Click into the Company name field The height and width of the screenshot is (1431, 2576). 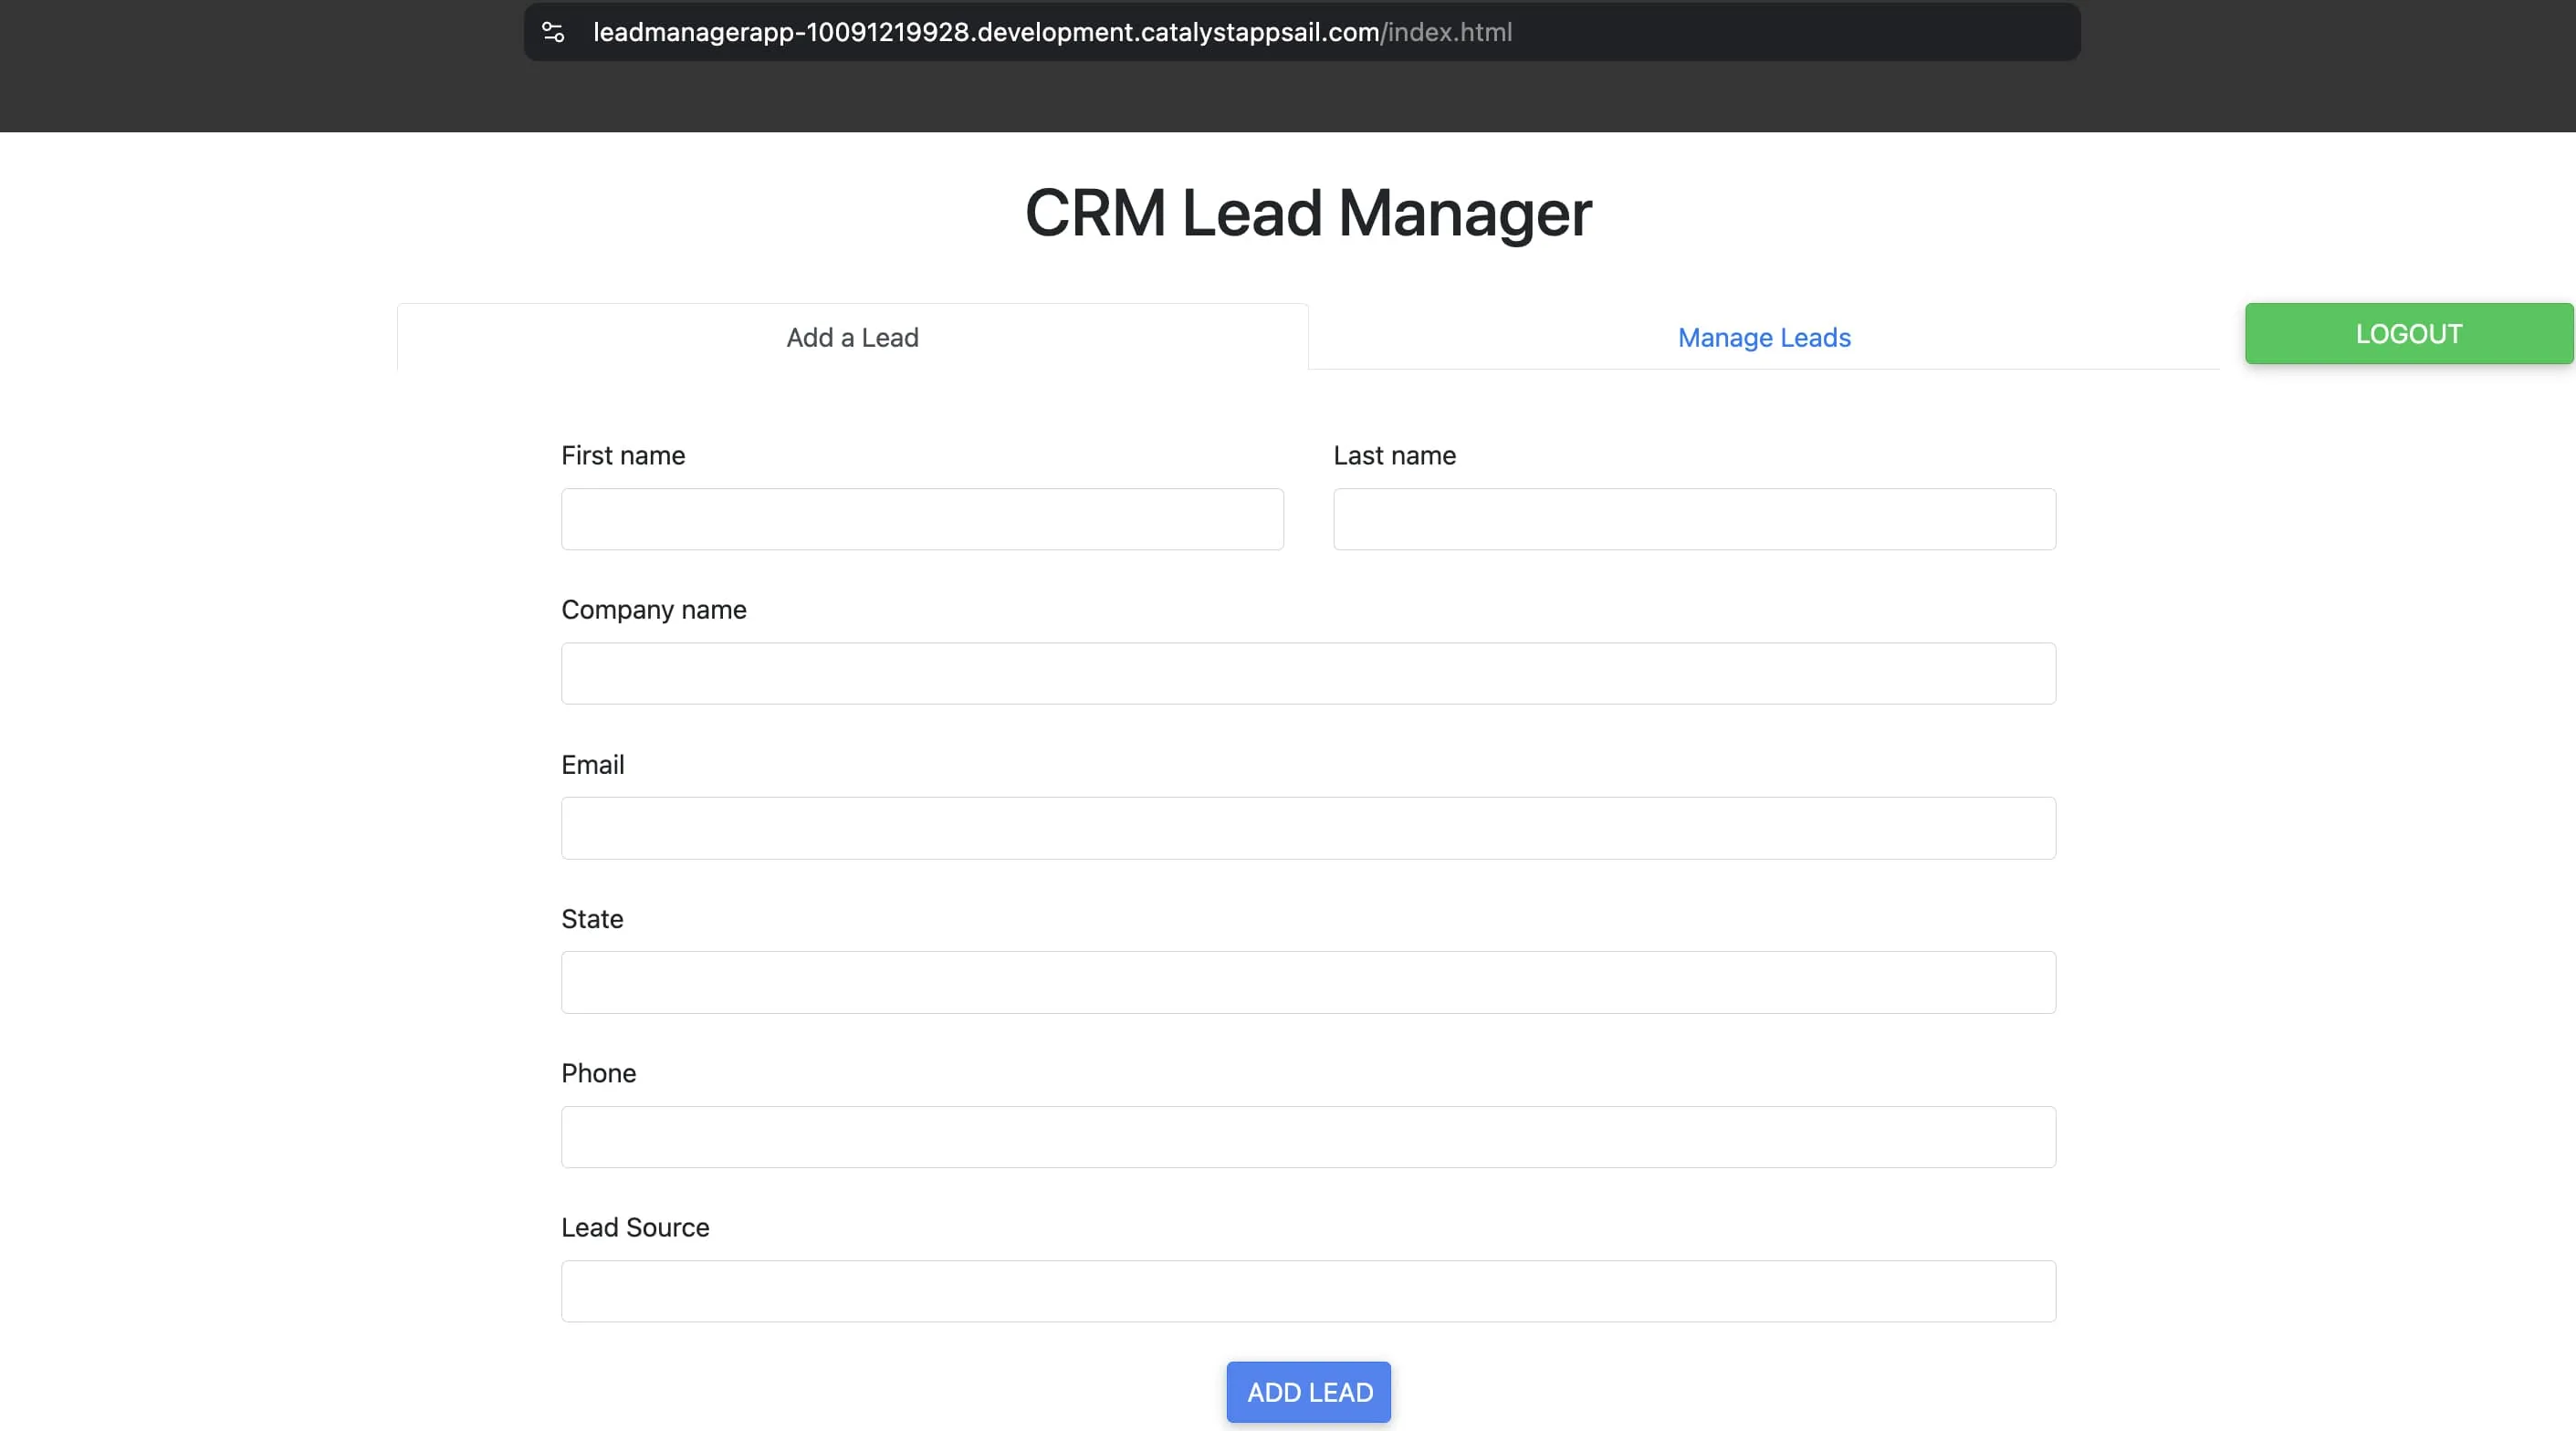pyautogui.click(x=1308, y=673)
